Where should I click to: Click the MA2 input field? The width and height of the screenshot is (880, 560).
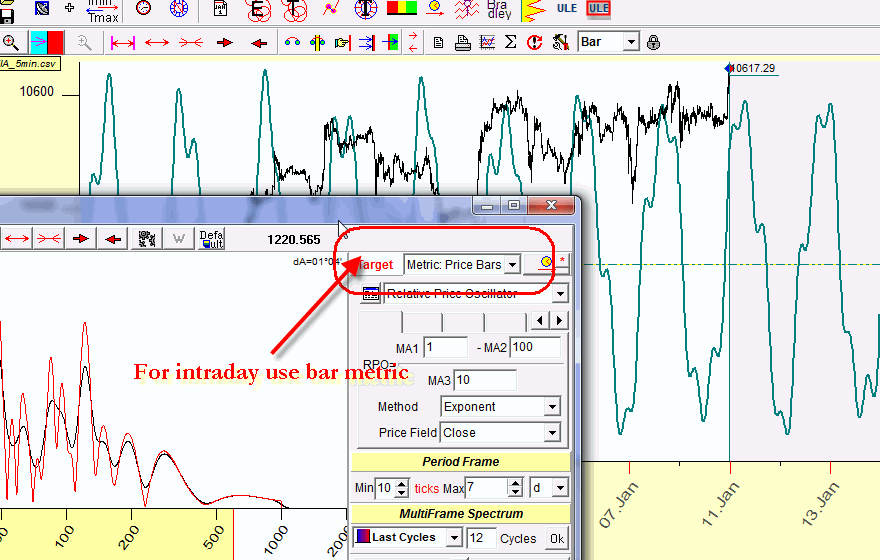click(x=537, y=347)
